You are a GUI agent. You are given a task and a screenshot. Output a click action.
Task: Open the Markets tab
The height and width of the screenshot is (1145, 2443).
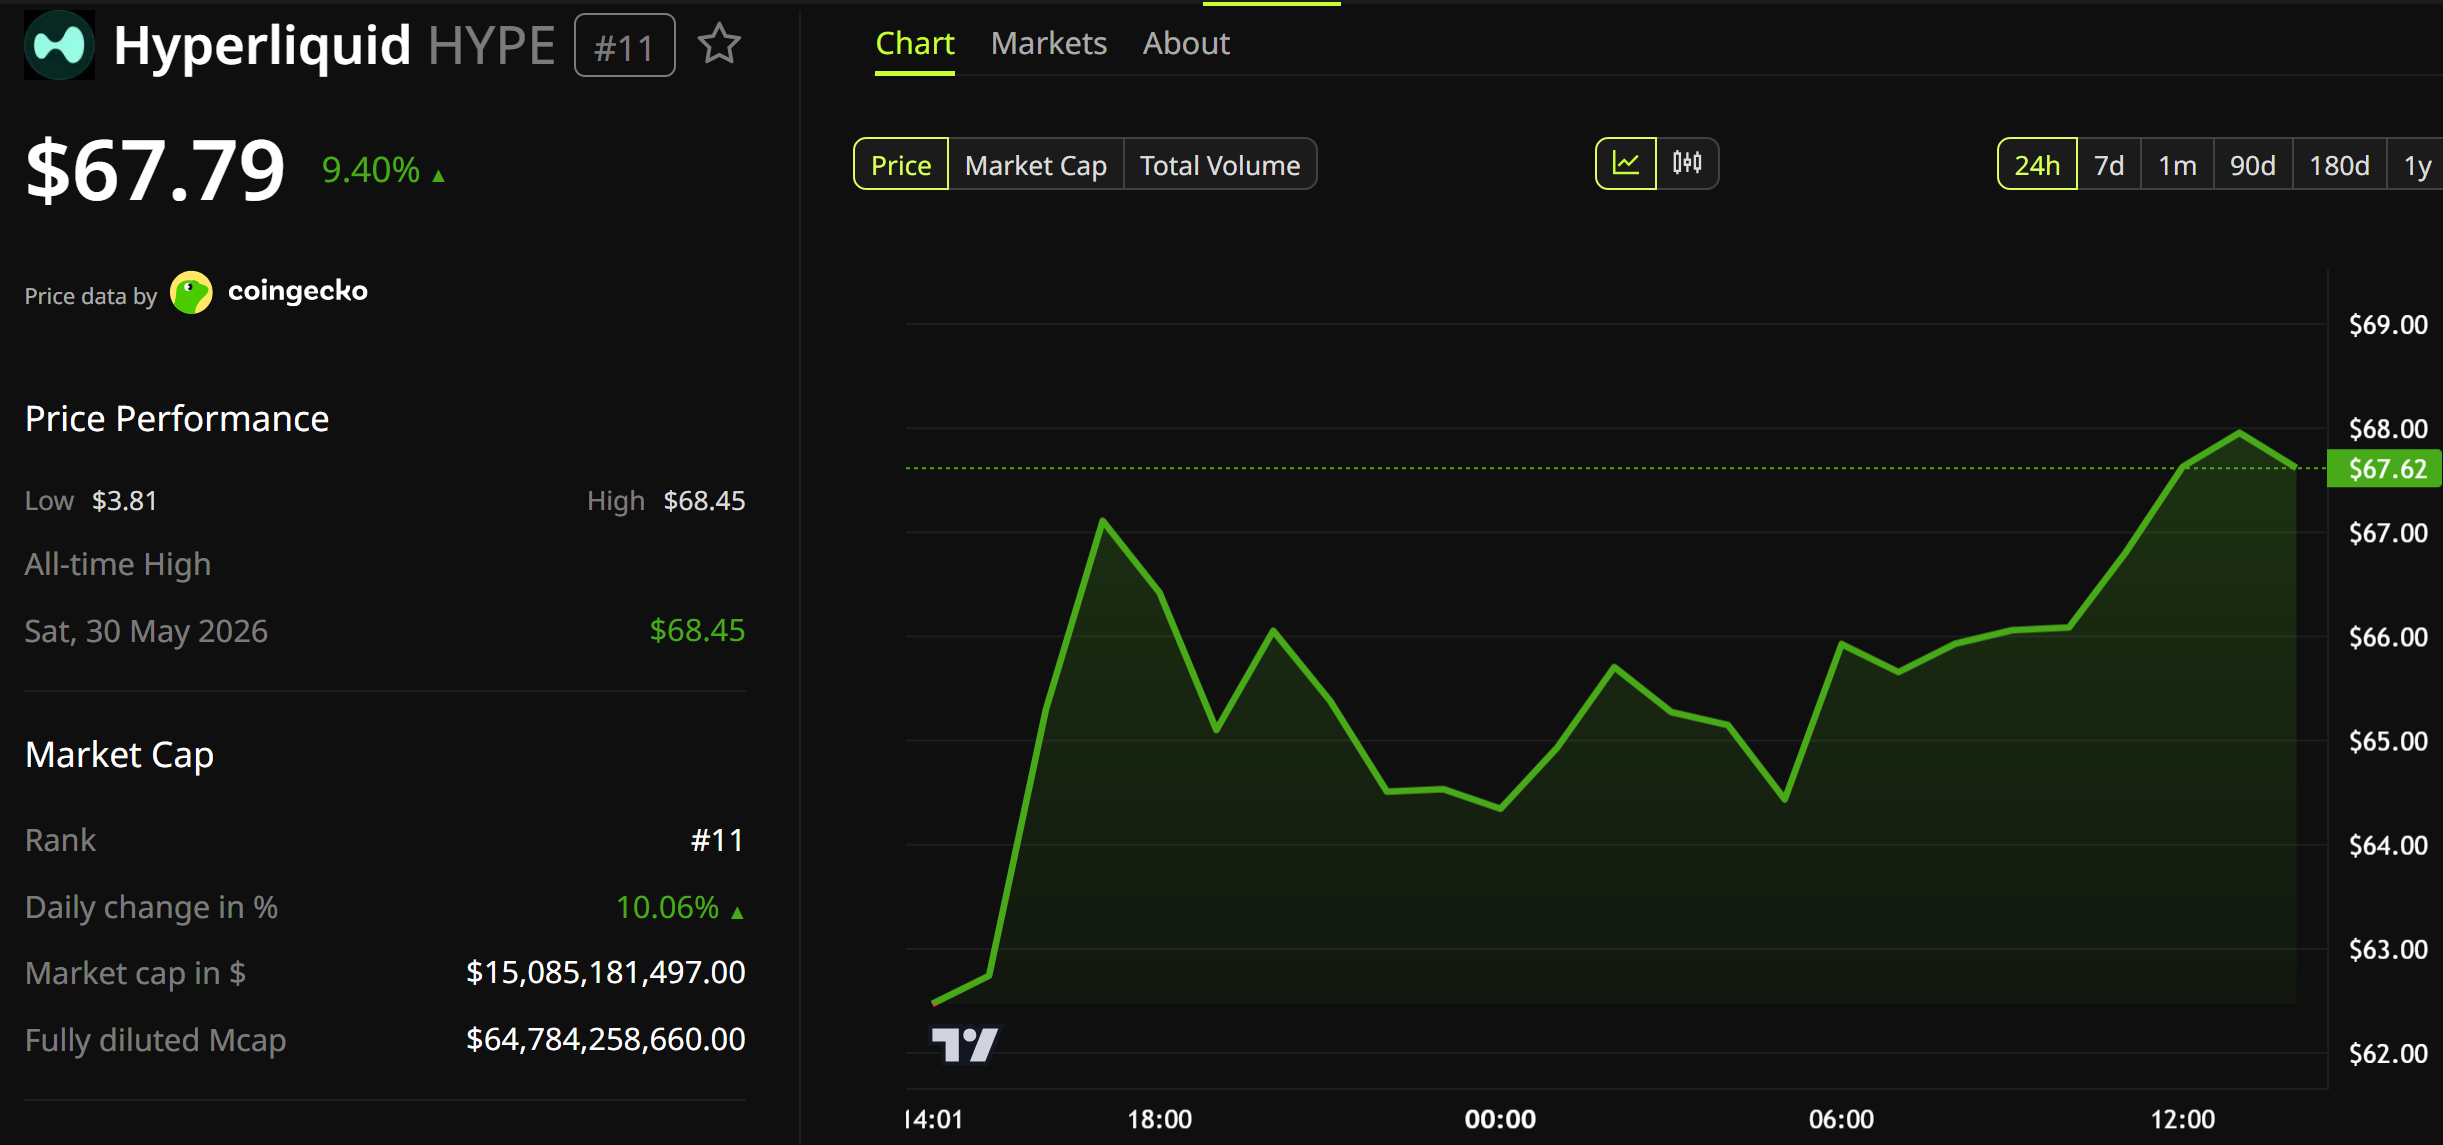point(1048,43)
